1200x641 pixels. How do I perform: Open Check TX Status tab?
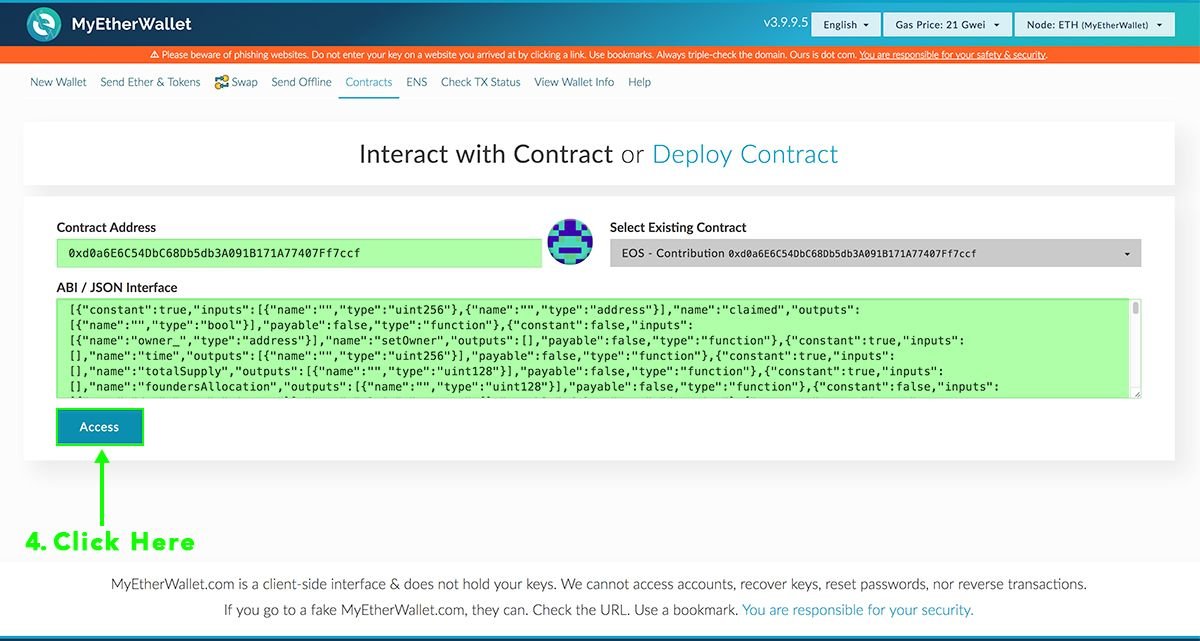tap(481, 82)
